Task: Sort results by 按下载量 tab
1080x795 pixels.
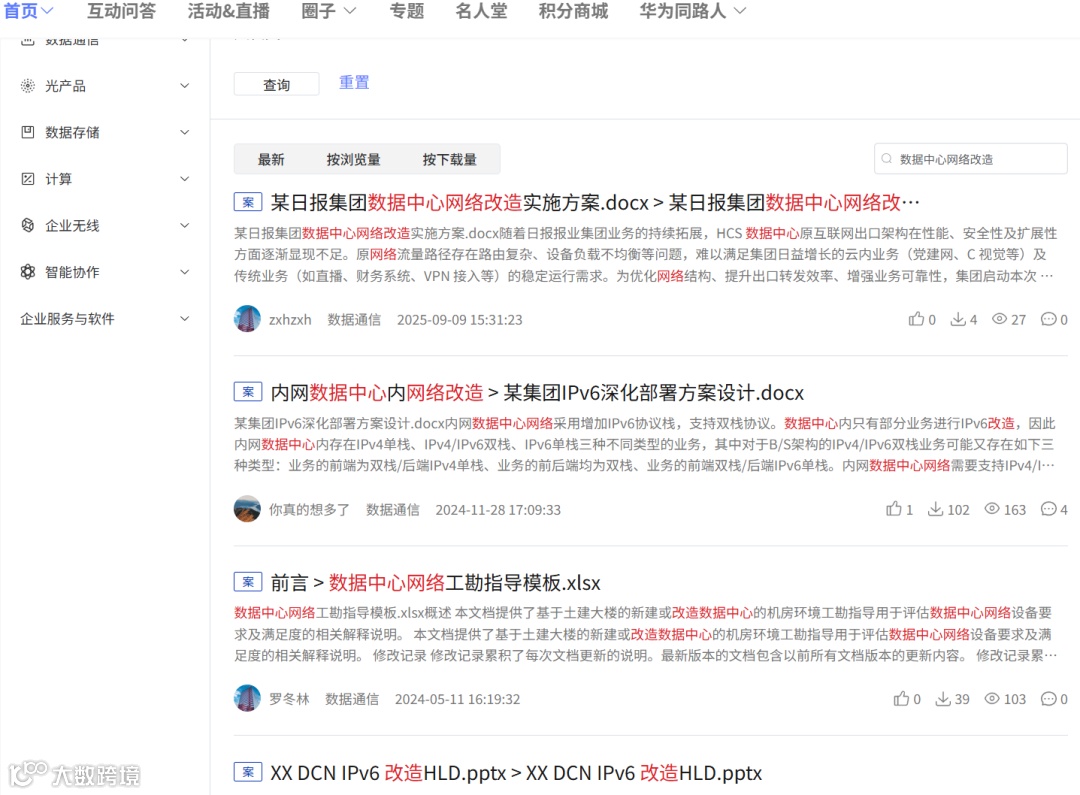Action: (x=450, y=159)
